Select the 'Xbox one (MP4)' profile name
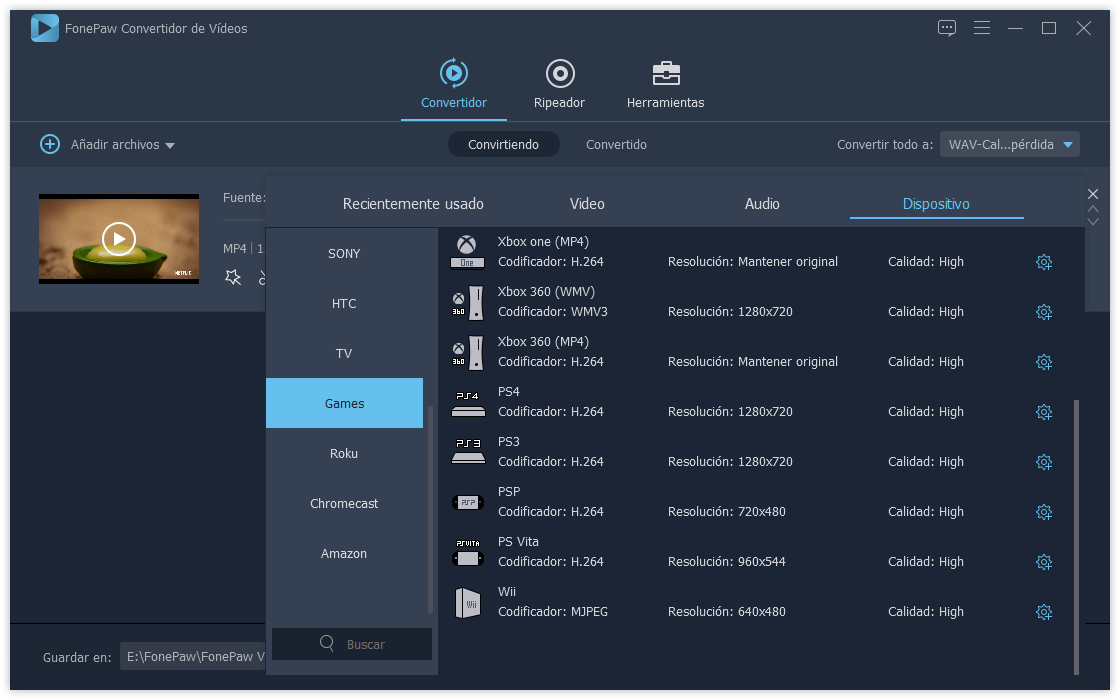Image resolution: width=1120 pixels, height=700 pixels. point(543,241)
